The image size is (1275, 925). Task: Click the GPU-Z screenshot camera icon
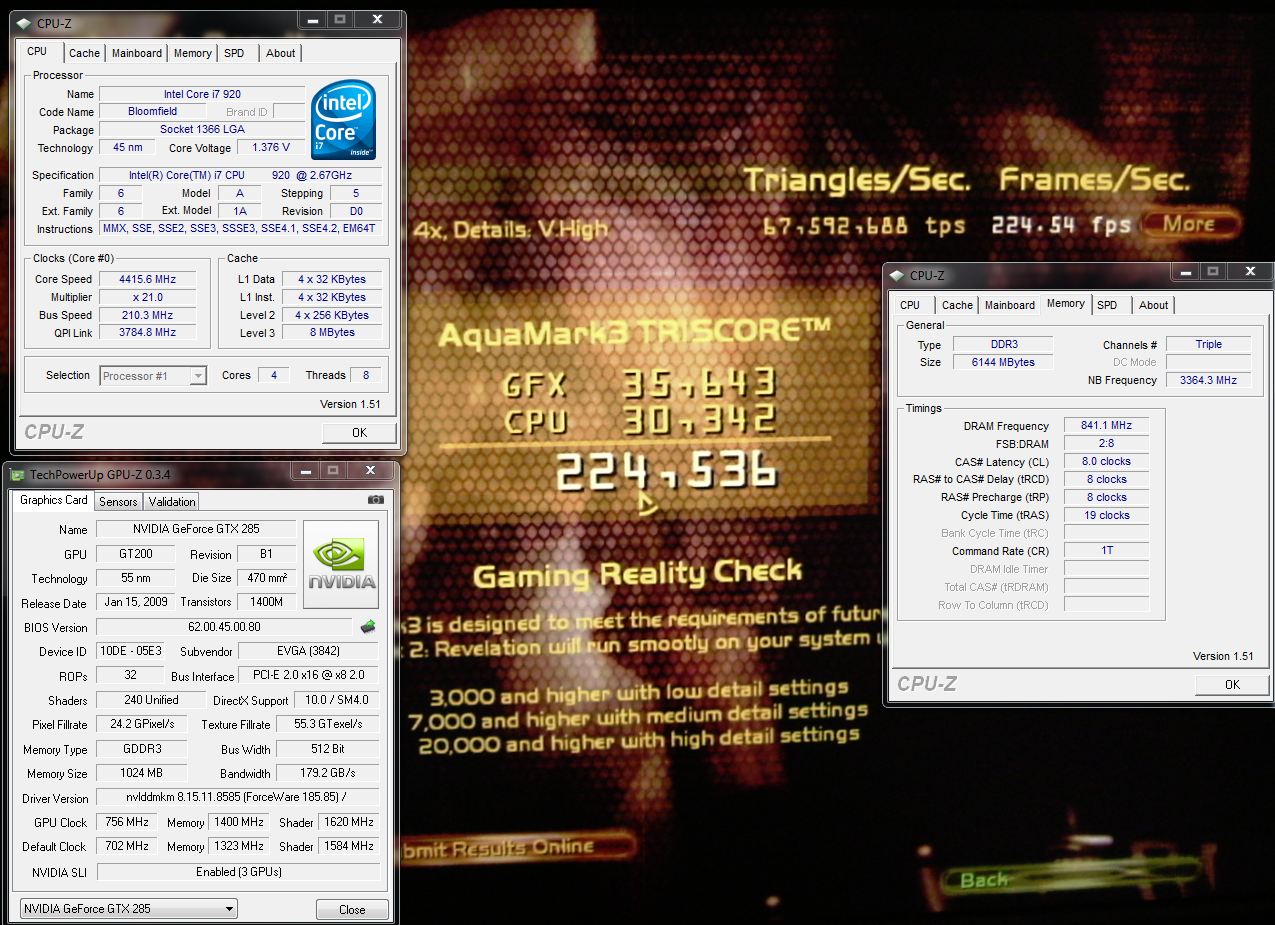(375, 499)
